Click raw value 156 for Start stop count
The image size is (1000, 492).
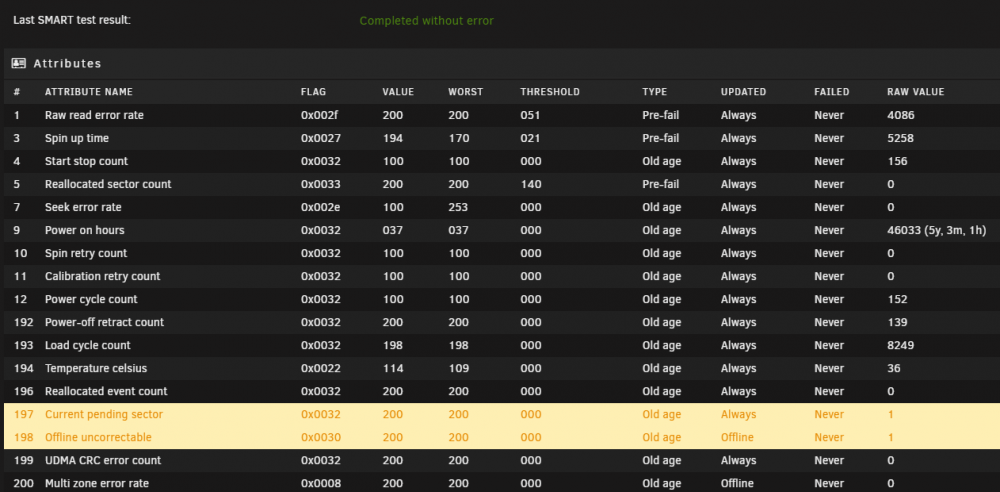pos(897,161)
